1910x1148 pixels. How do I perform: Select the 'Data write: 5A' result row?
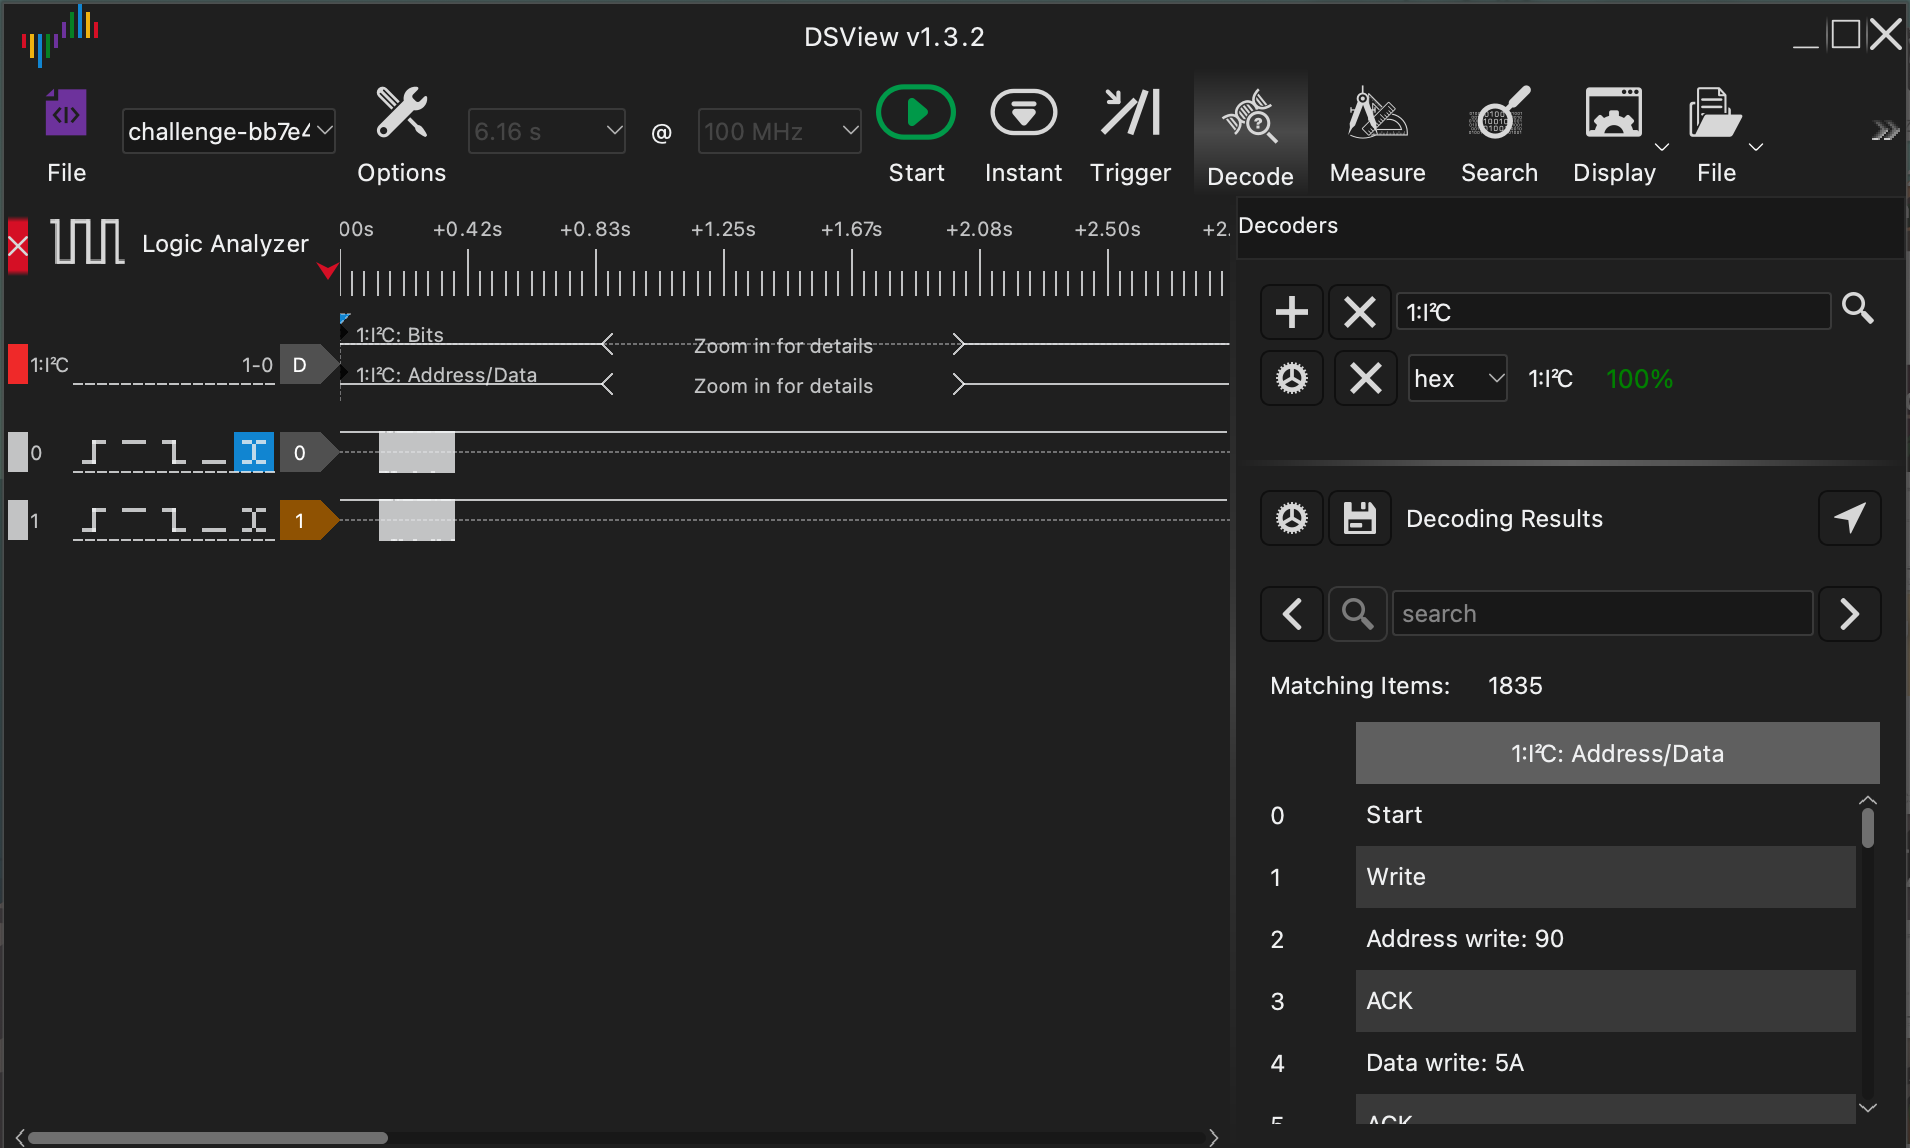coord(1605,1062)
